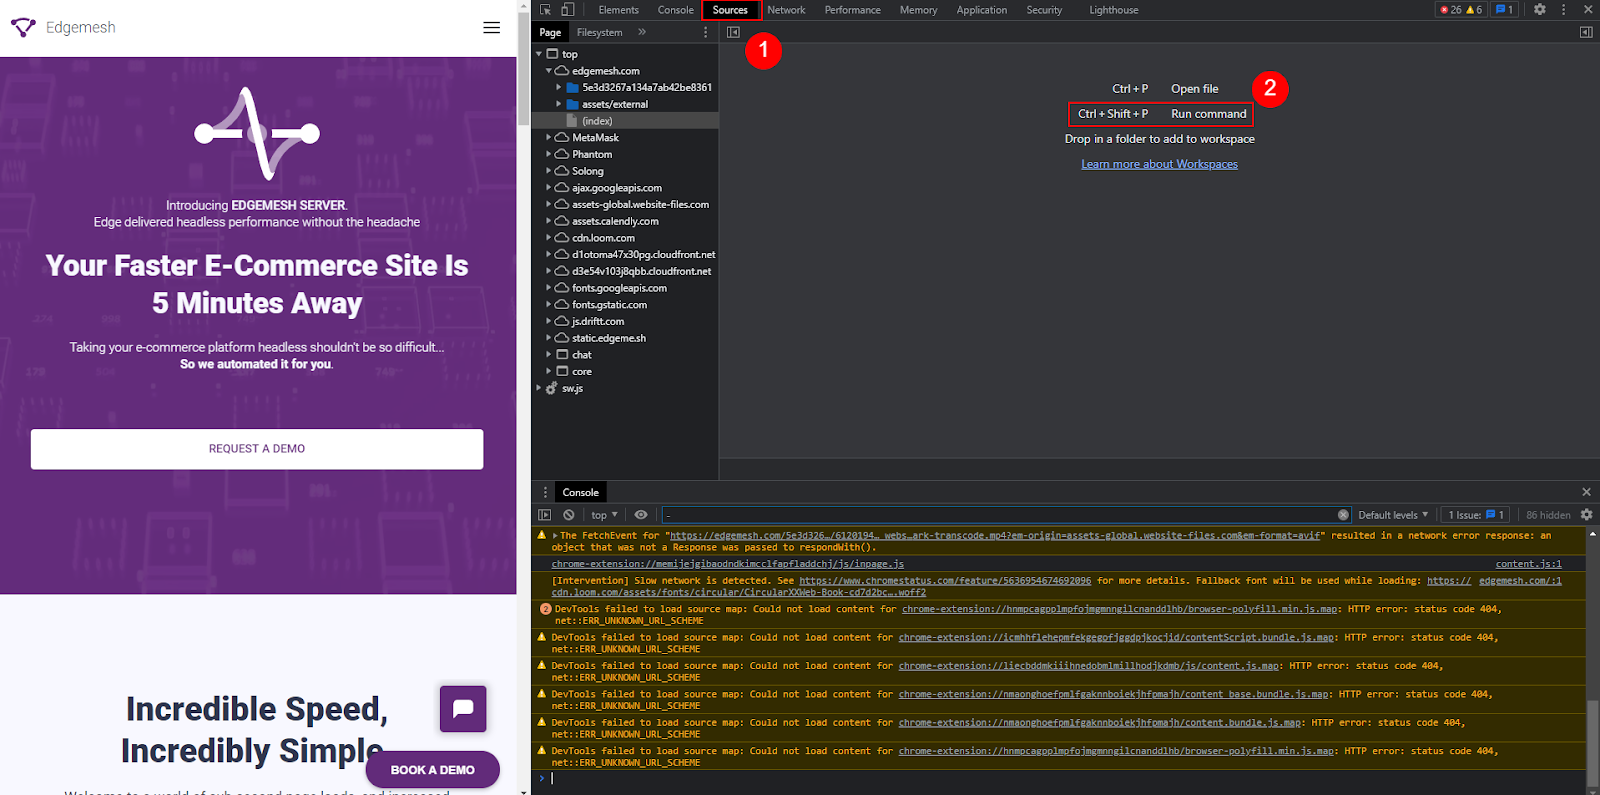Click the console prompt input line
This screenshot has height=795, width=1600.
pos(1060,778)
